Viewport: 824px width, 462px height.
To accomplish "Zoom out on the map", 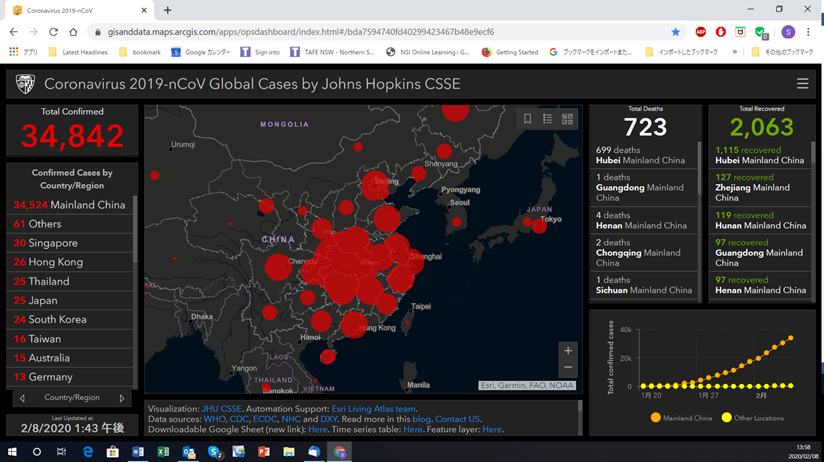I will point(568,367).
